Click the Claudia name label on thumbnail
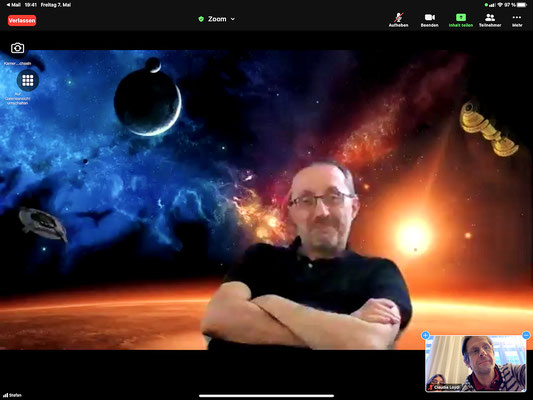This screenshot has height=400, width=533. (x=446, y=387)
